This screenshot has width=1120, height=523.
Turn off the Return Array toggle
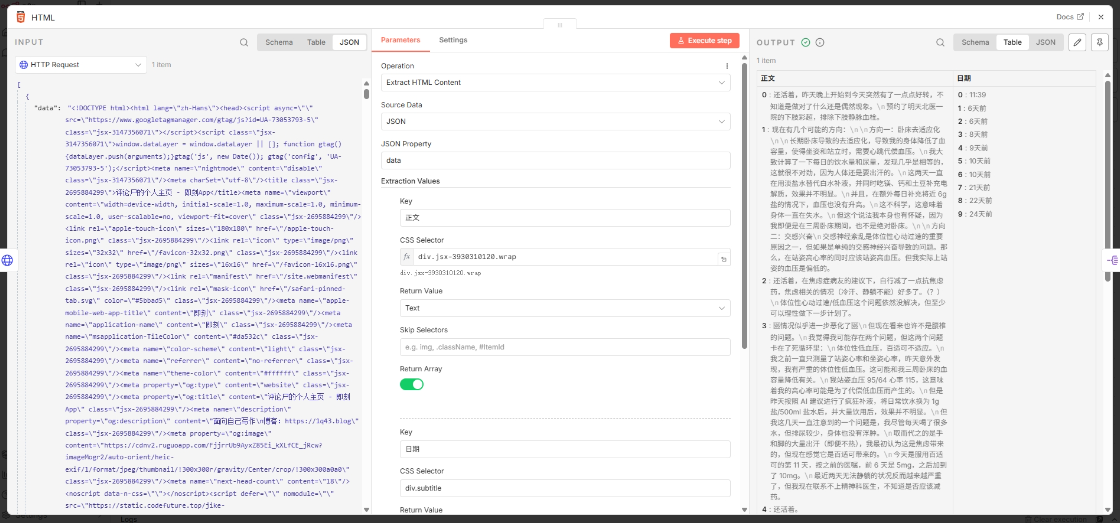411,384
